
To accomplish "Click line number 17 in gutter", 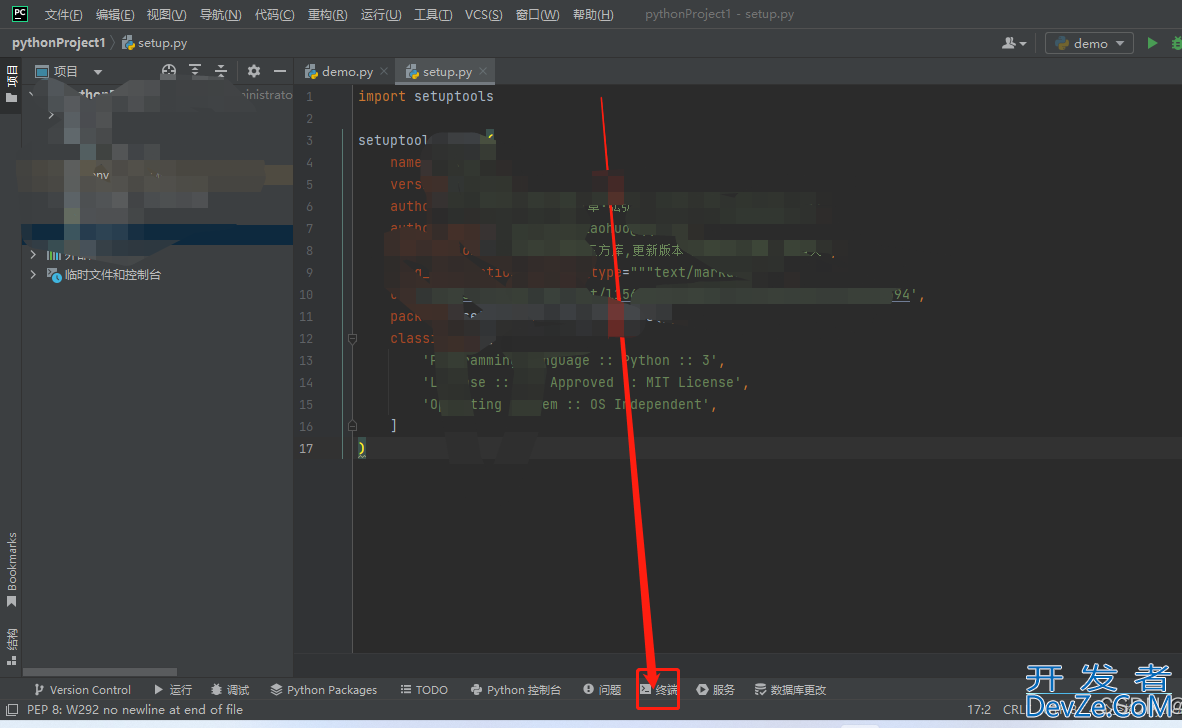I will [x=306, y=448].
